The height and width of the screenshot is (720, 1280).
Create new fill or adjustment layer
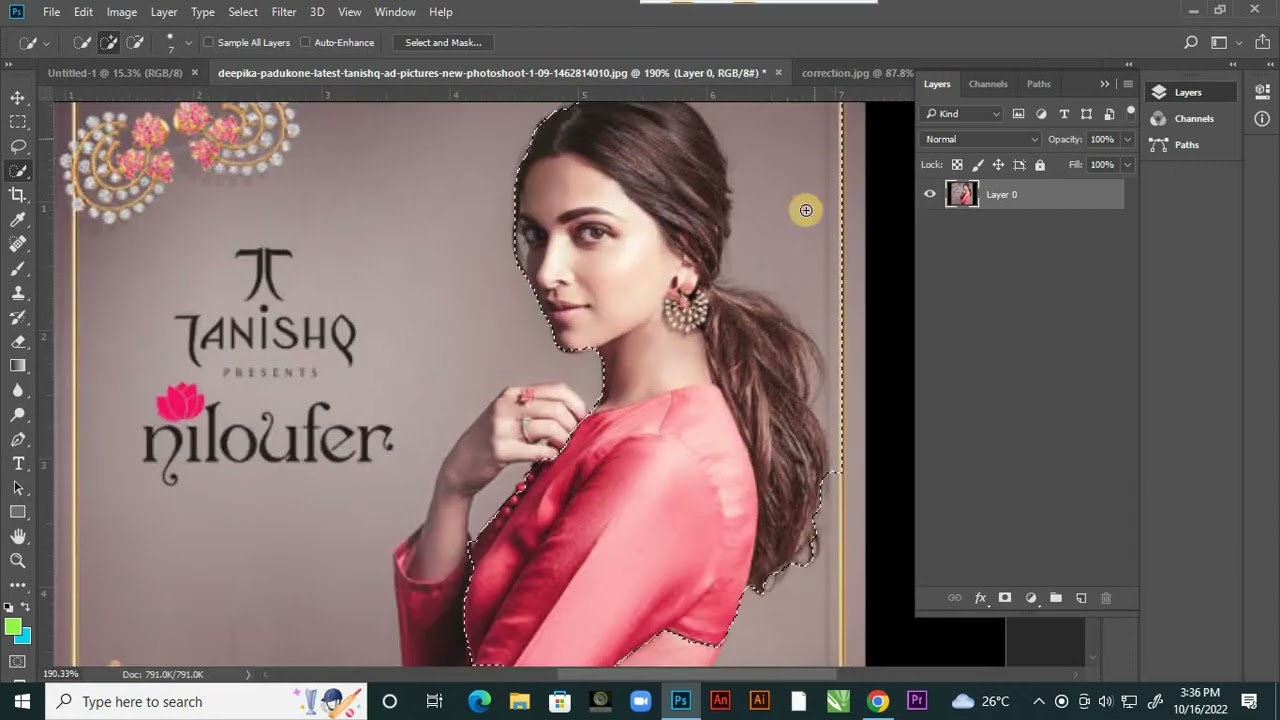[1031, 598]
